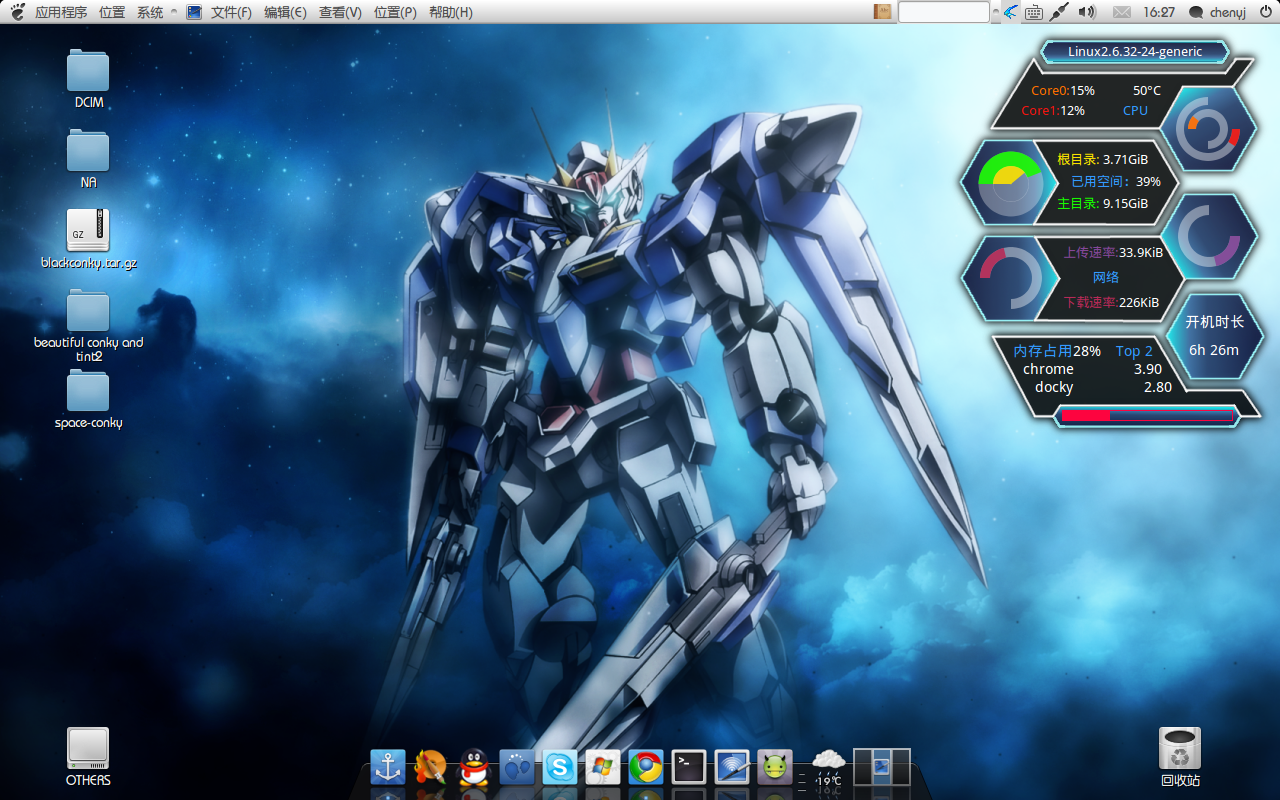The height and width of the screenshot is (800, 1280).
Task: Click the blue footprints icon in dock
Action: click(x=517, y=767)
